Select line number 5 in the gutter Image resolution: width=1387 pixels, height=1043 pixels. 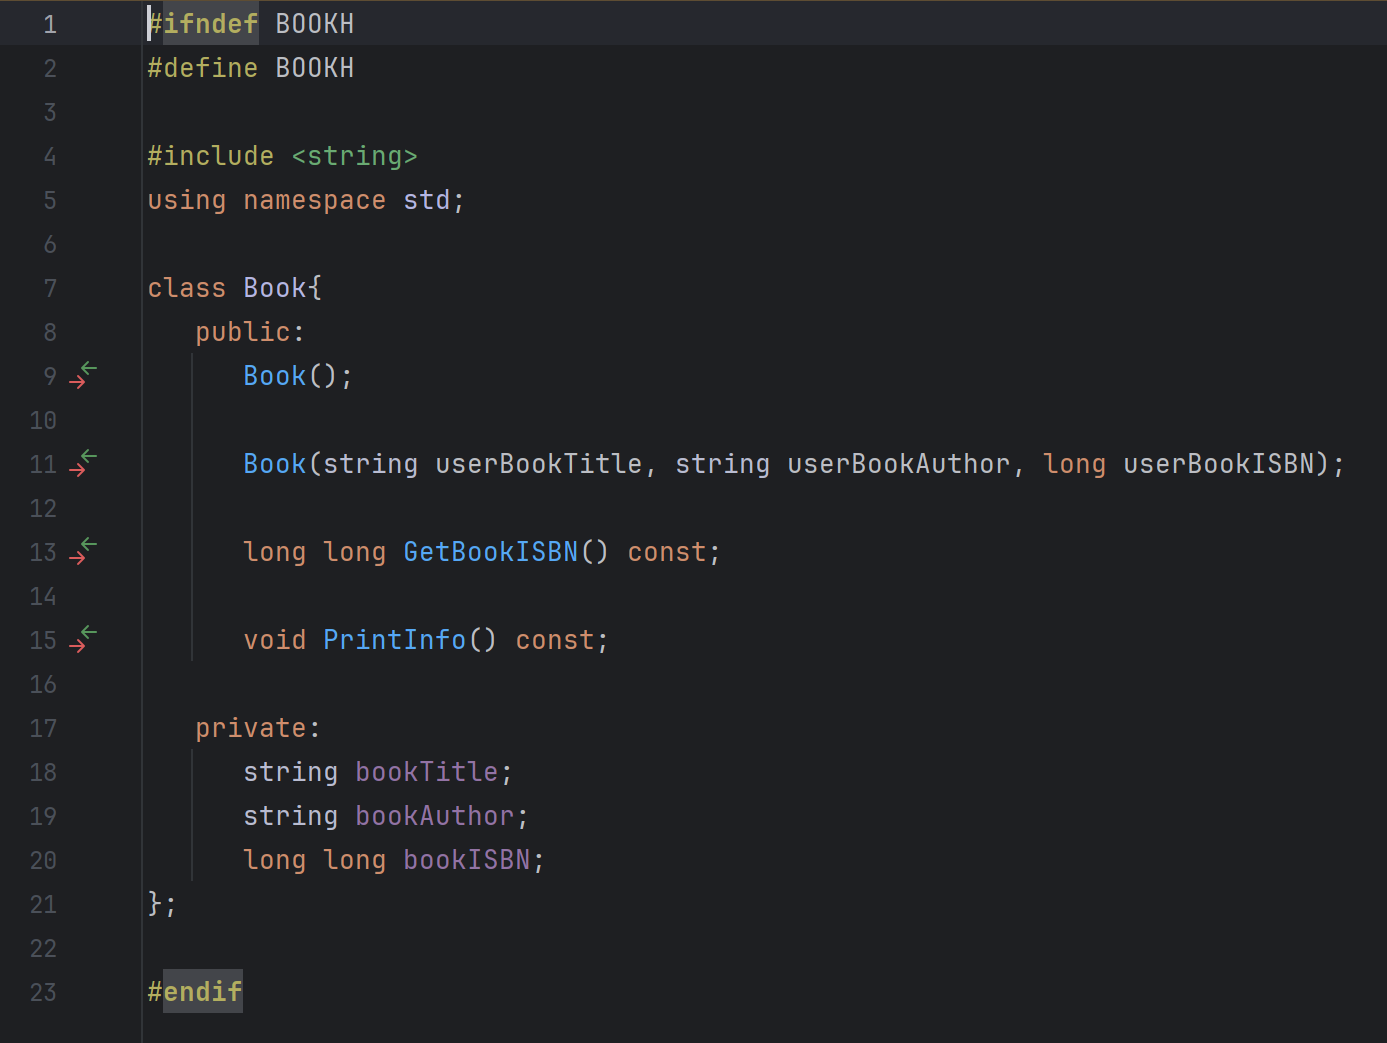[x=50, y=200]
